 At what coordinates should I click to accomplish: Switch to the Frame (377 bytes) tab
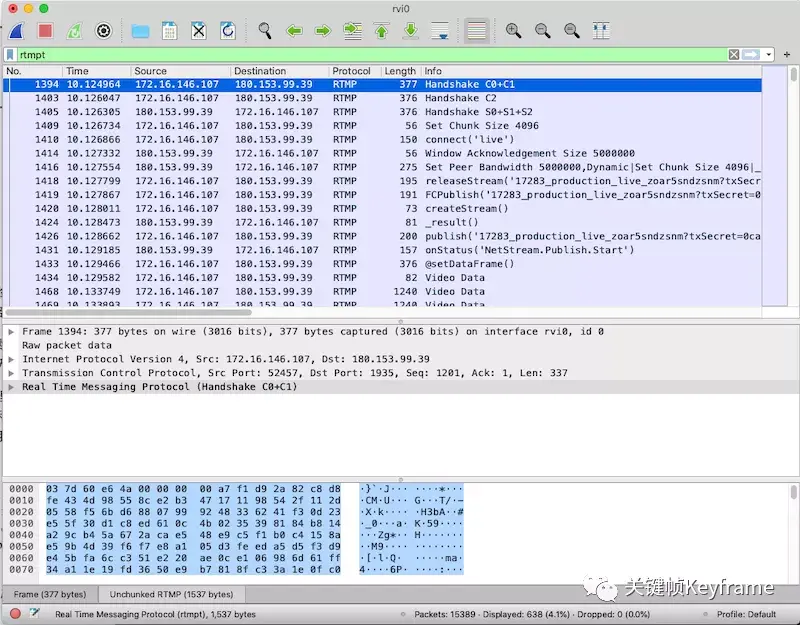49,594
